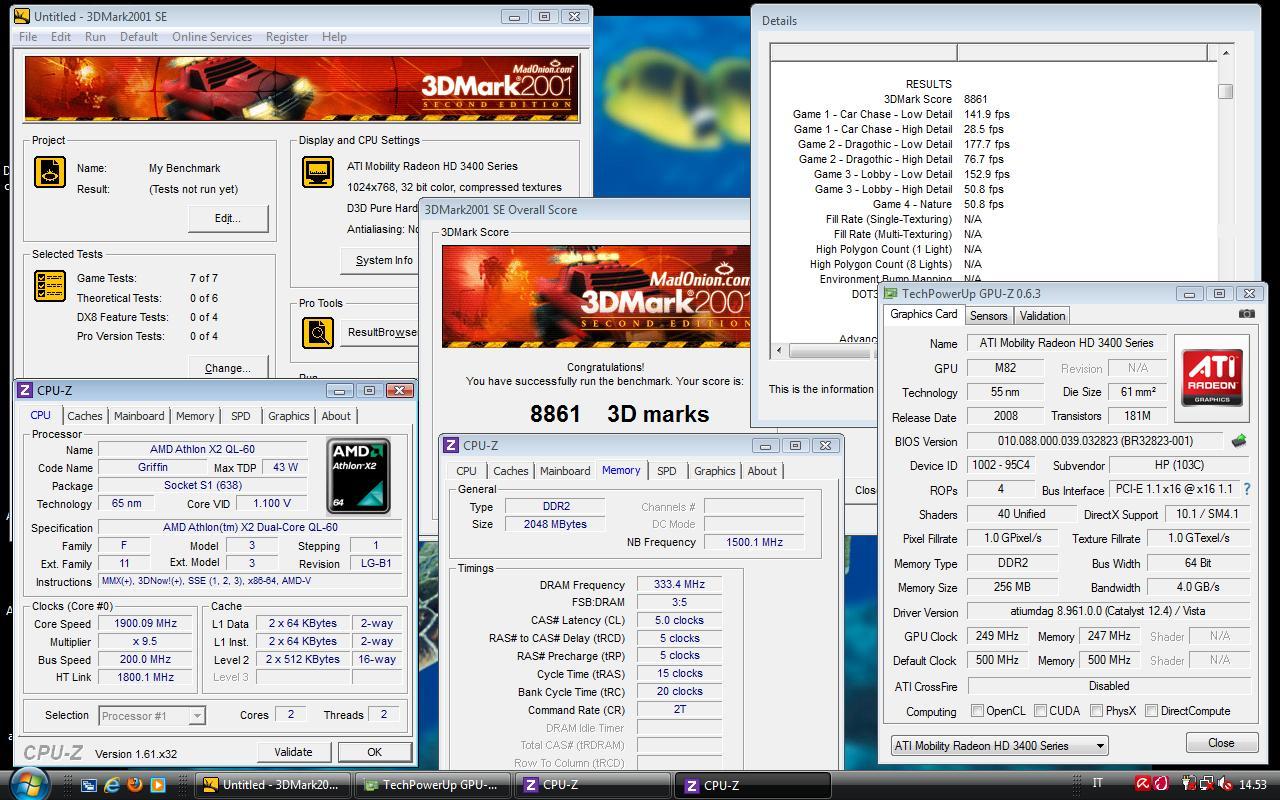Click the GPU-Z title bar icon
This screenshot has width=1280, height=800.
tap(891, 294)
